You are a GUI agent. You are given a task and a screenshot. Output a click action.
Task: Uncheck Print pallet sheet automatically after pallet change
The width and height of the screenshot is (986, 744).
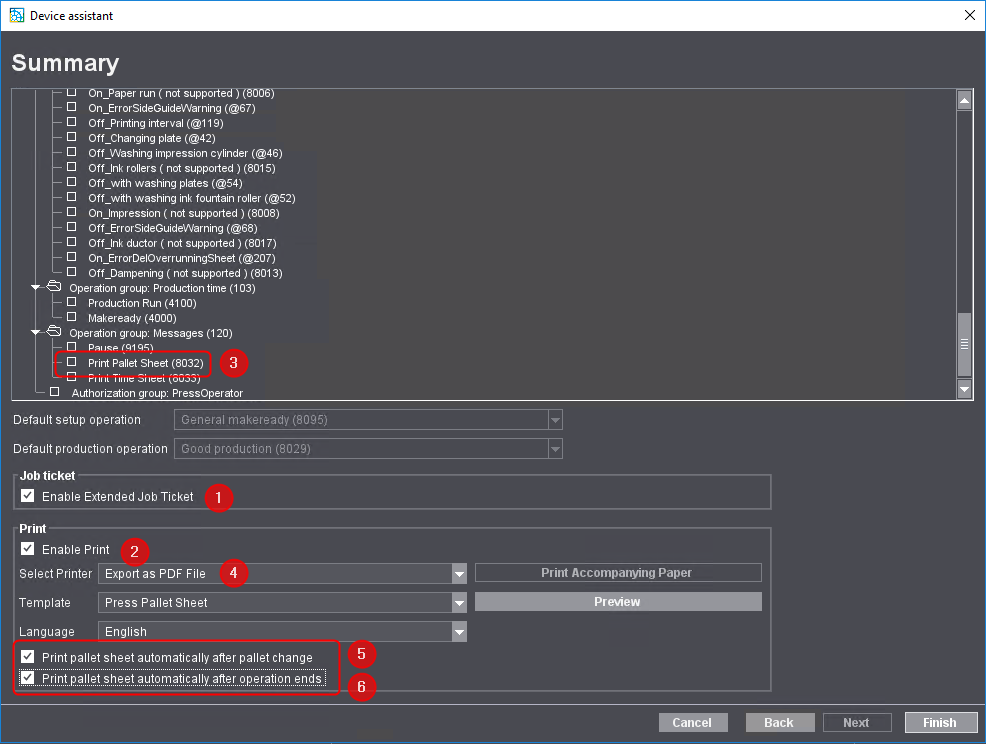(26, 658)
